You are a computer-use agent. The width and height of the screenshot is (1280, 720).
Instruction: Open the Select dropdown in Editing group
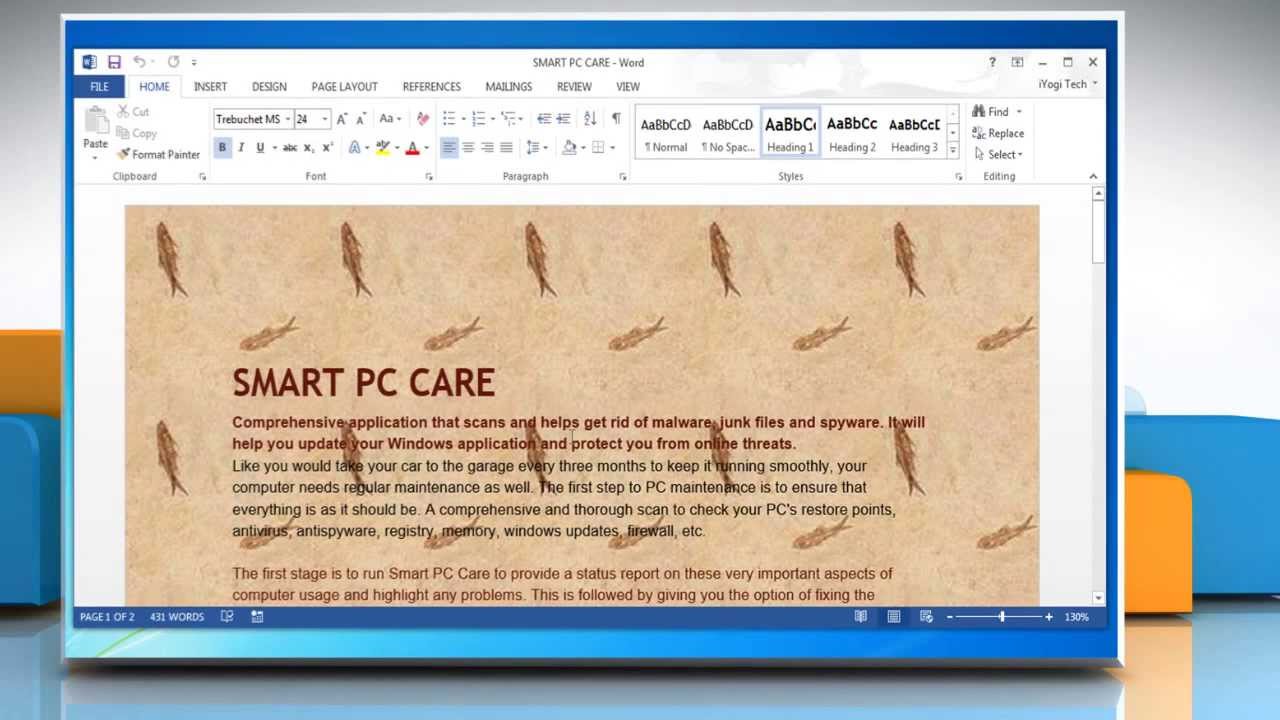pyautogui.click(x=998, y=154)
